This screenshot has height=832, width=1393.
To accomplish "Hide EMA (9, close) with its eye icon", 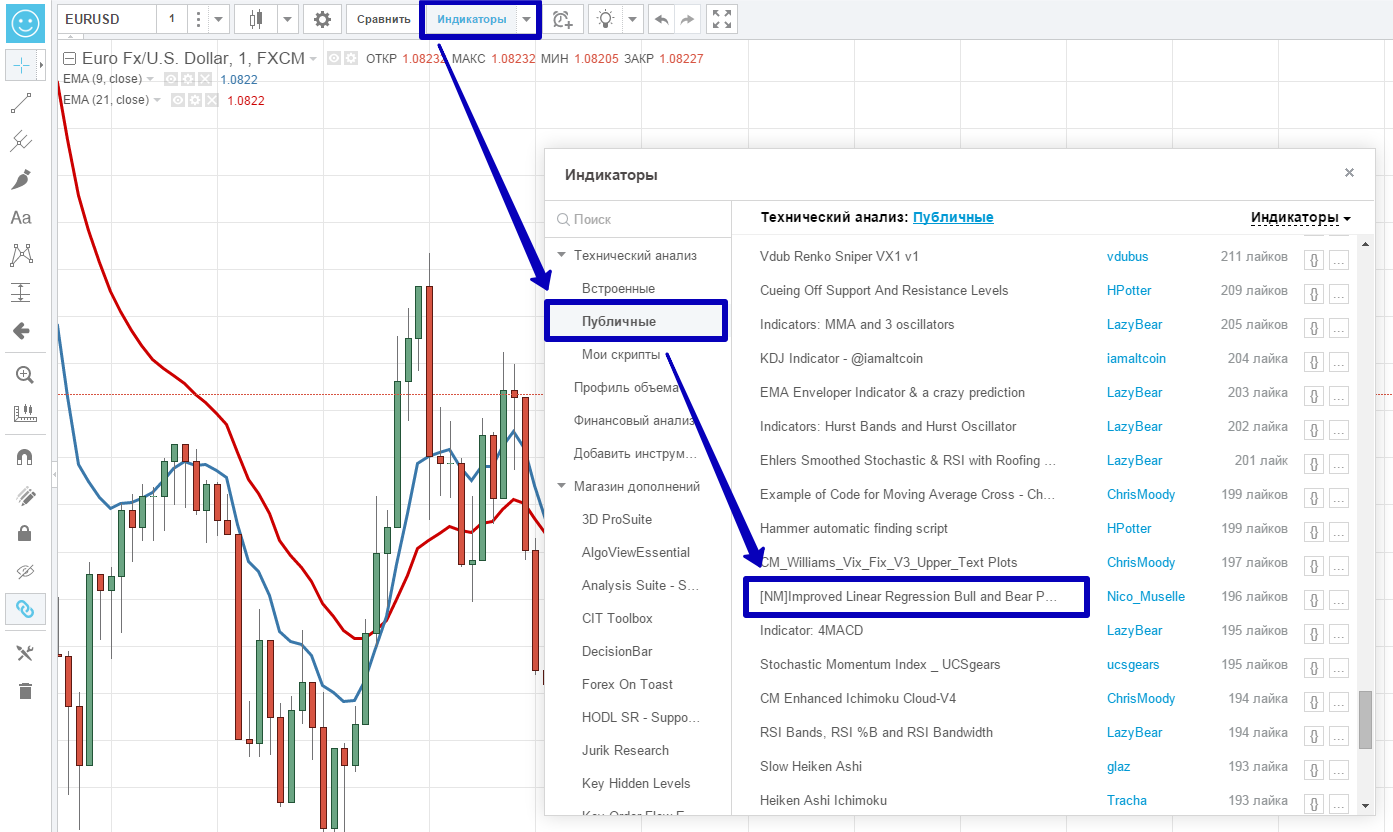I will [x=170, y=79].
